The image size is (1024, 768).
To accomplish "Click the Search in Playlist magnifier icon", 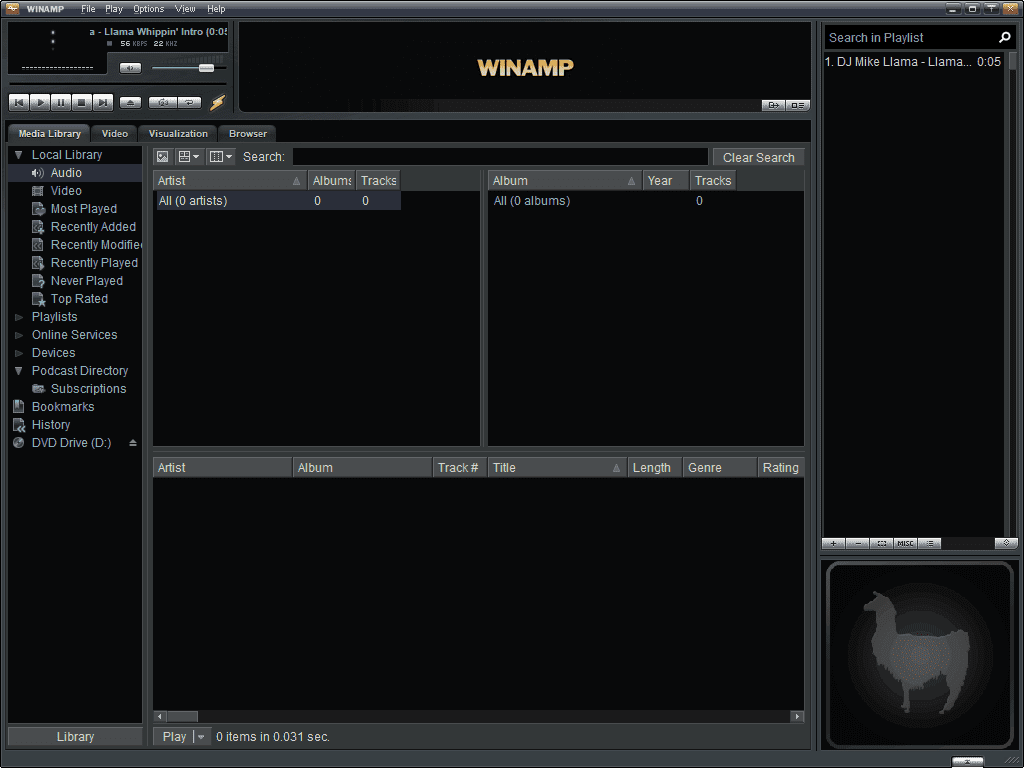I will (1005, 38).
